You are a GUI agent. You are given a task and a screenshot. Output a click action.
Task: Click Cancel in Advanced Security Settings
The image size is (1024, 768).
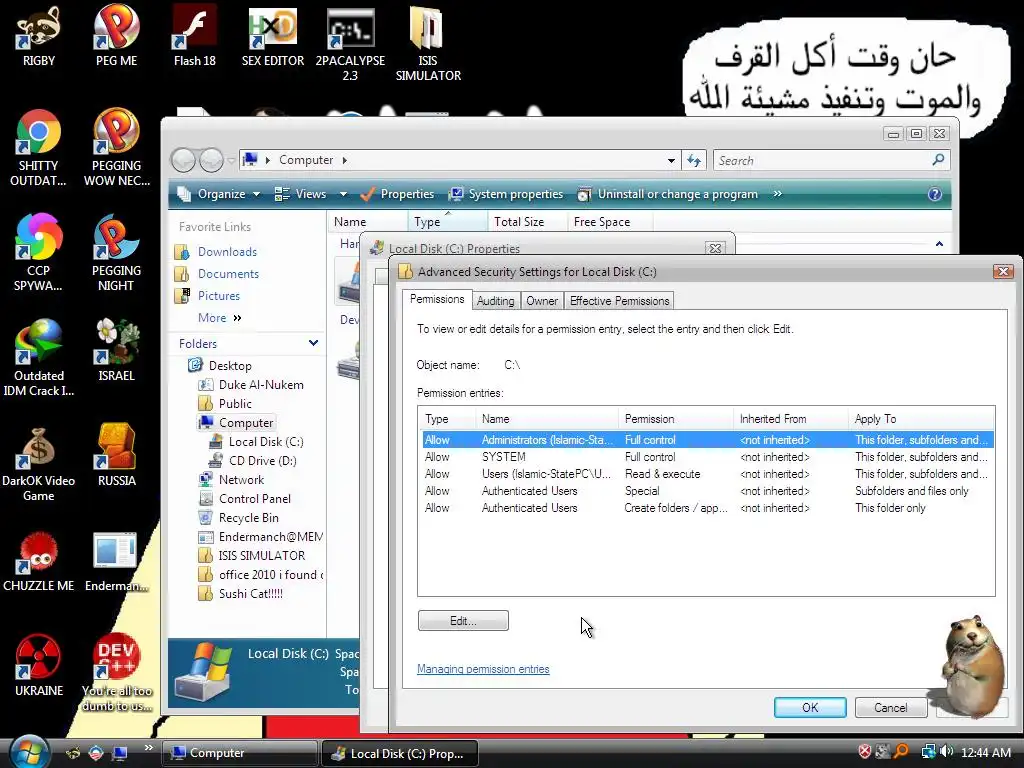891,707
